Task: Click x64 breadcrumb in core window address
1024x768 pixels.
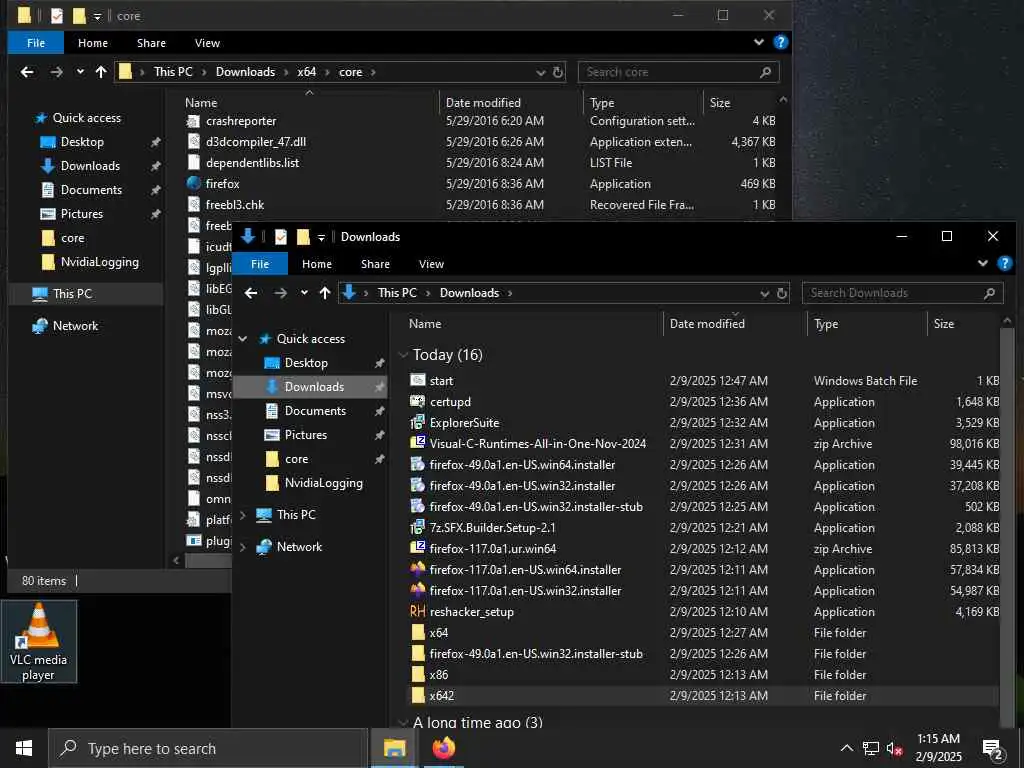Action: pos(306,72)
